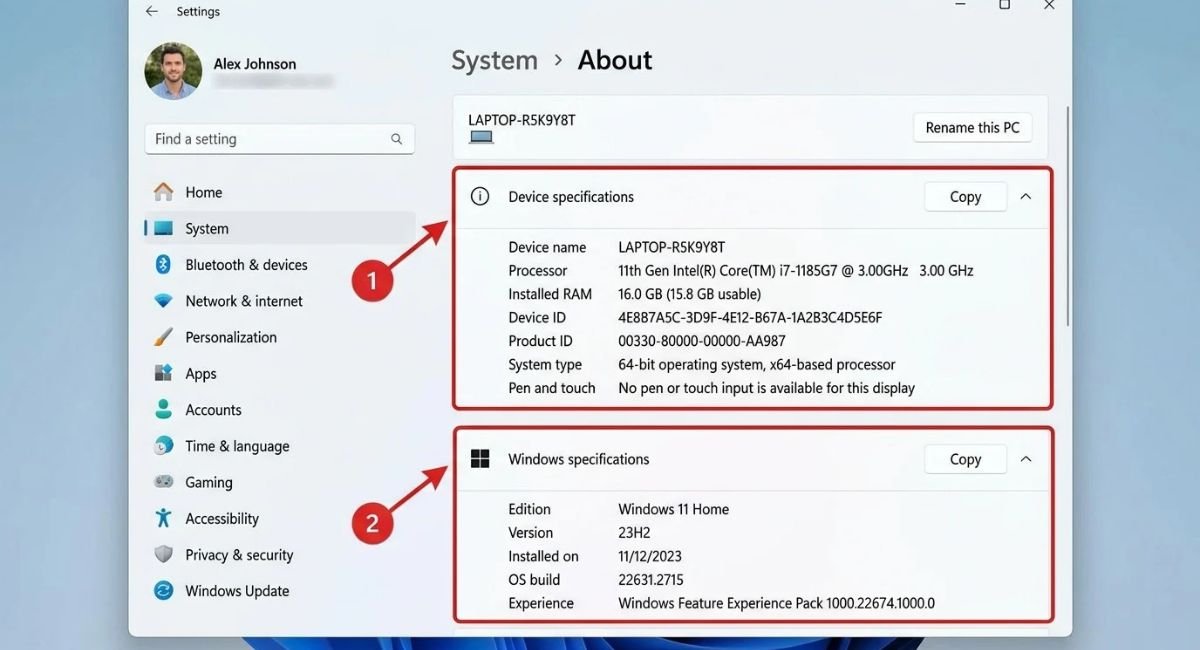Viewport: 1200px width, 650px height.
Task: Click the back arrow in Settings title bar
Action: coord(151,11)
